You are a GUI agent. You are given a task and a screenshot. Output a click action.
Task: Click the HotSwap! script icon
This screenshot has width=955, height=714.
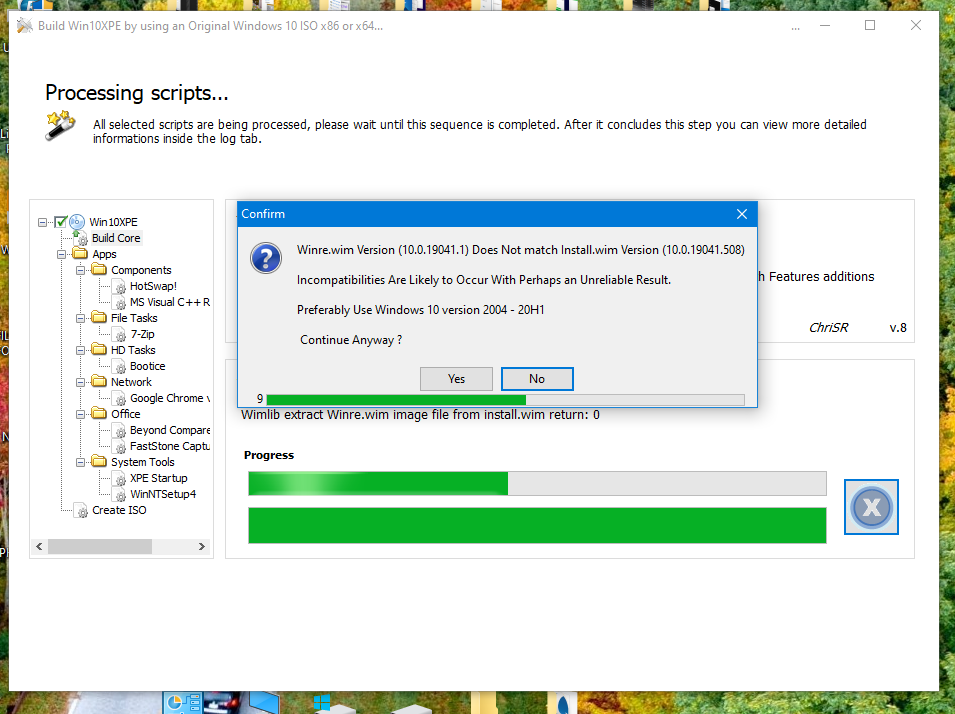tap(120, 286)
